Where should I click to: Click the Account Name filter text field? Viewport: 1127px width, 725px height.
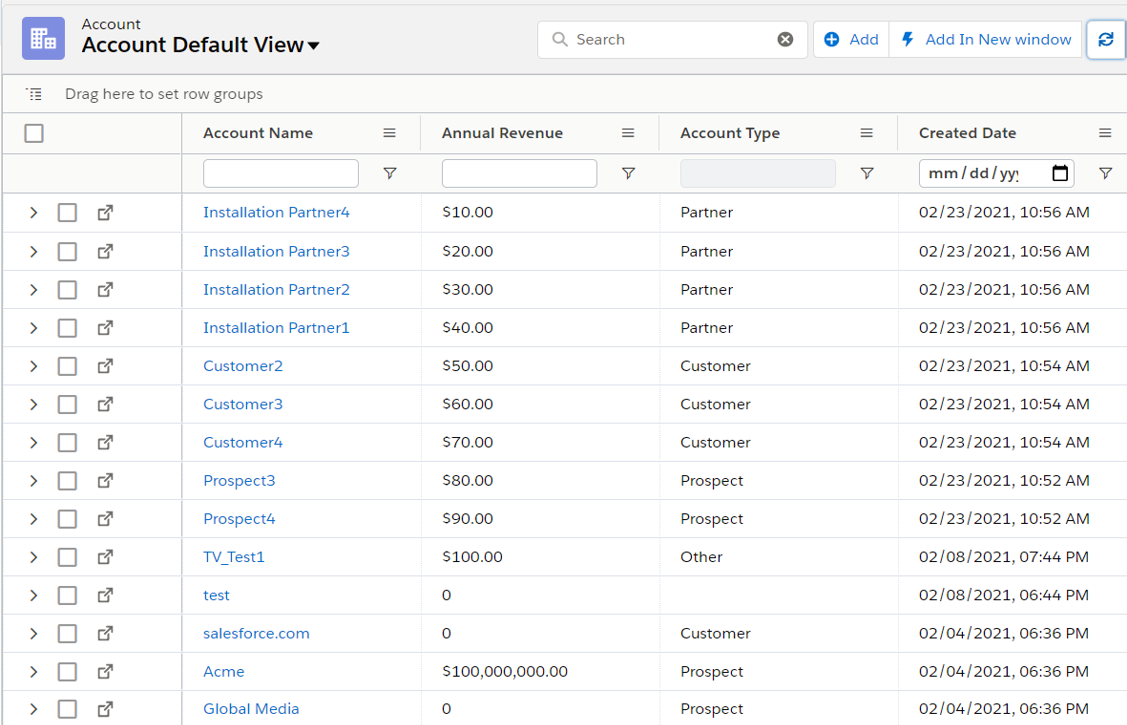point(280,173)
